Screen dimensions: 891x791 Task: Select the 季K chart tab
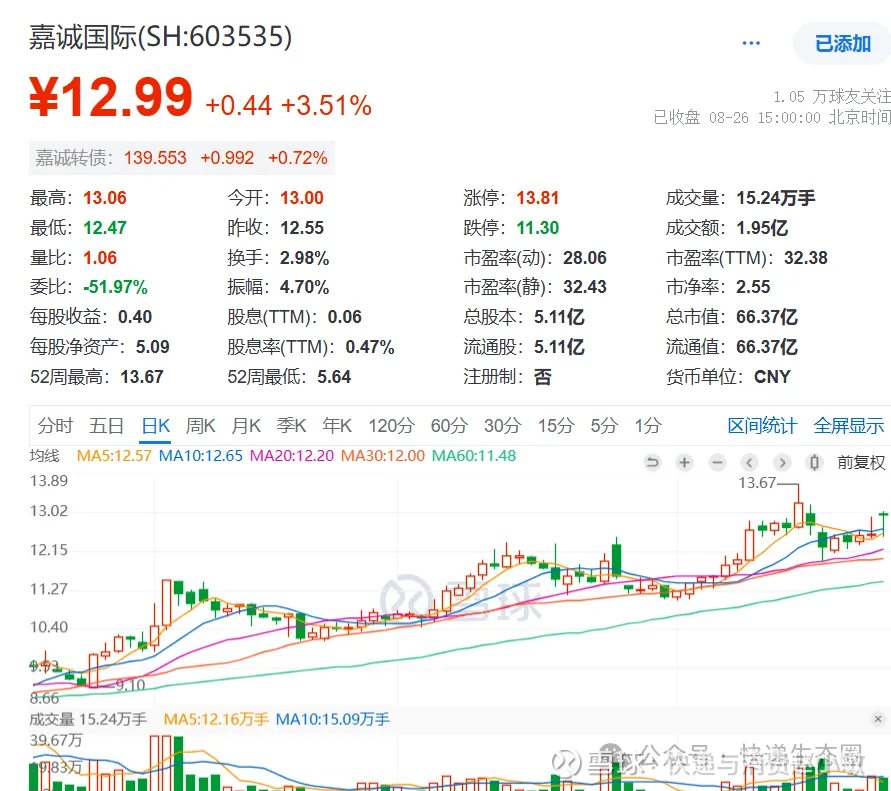tap(292, 425)
